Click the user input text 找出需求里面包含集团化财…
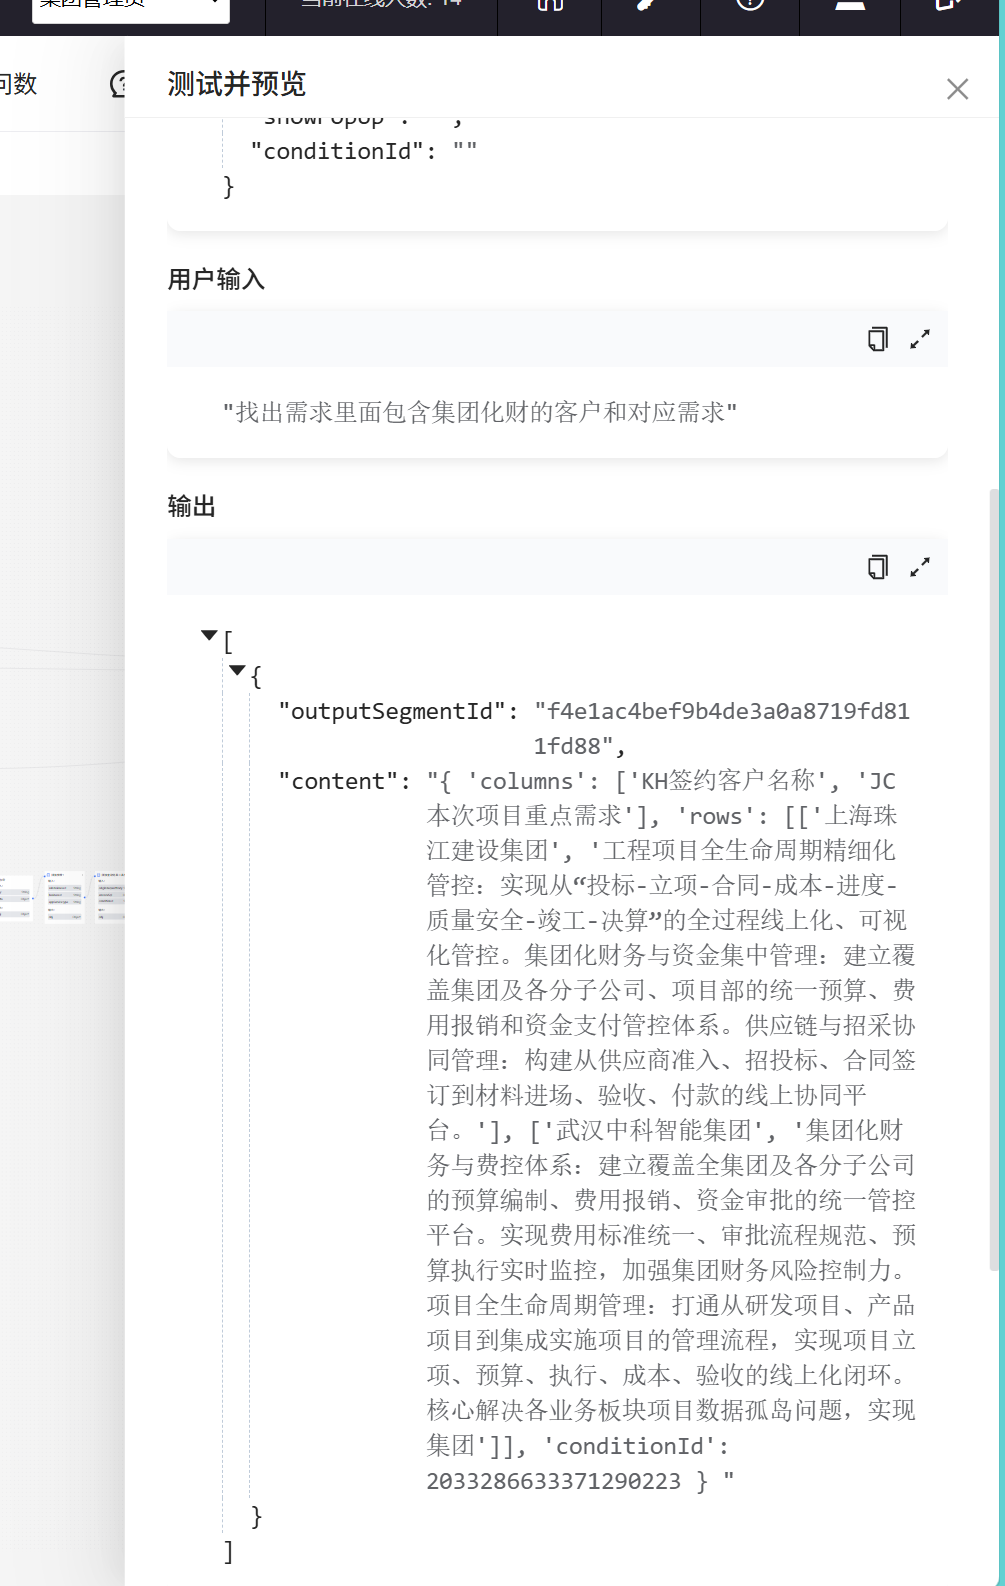Viewport: 1005px width, 1586px height. click(x=480, y=412)
